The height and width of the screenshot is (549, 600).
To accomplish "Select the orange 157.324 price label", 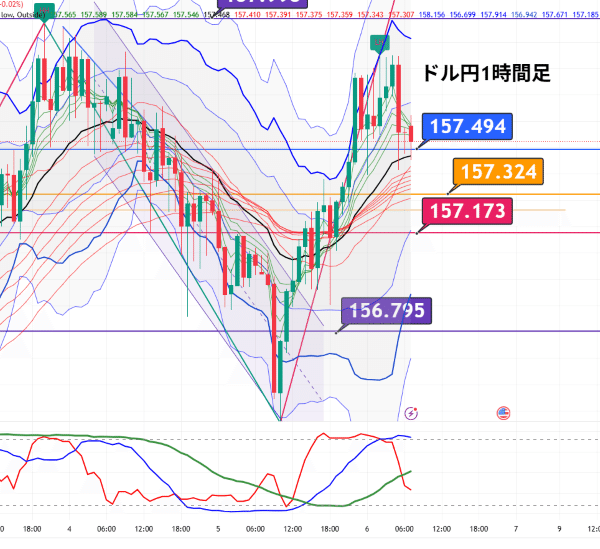I will tap(497, 171).
